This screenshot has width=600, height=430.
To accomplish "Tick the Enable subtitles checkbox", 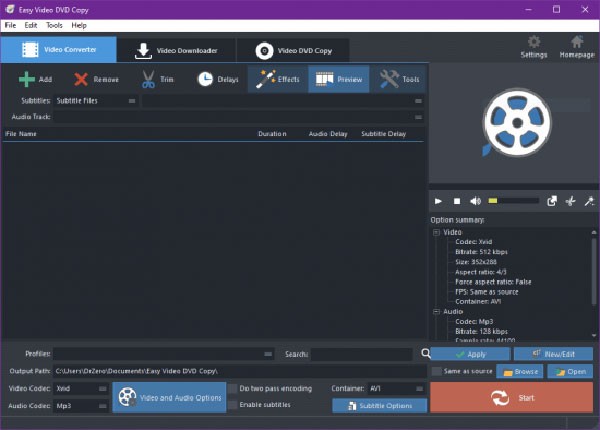I will pos(232,405).
